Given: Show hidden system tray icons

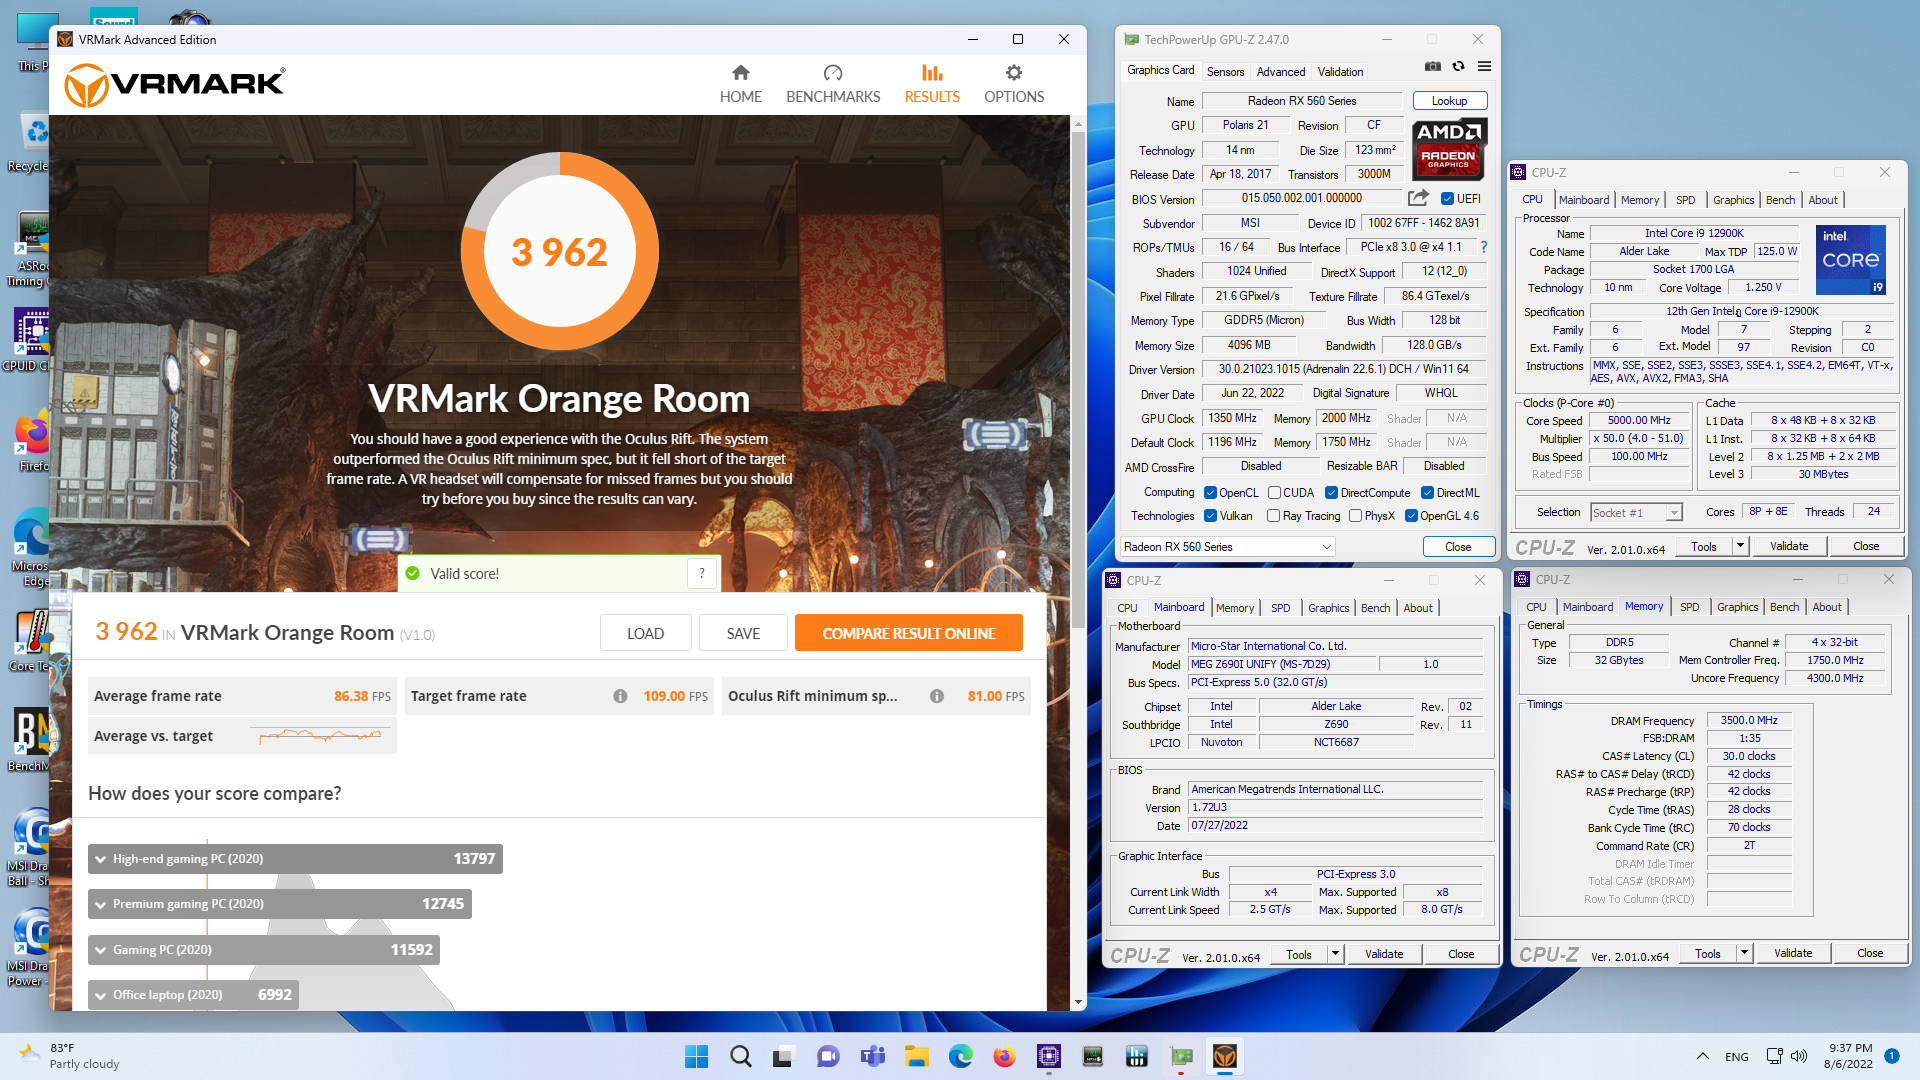Looking at the screenshot, I should (x=1703, y=1056).
